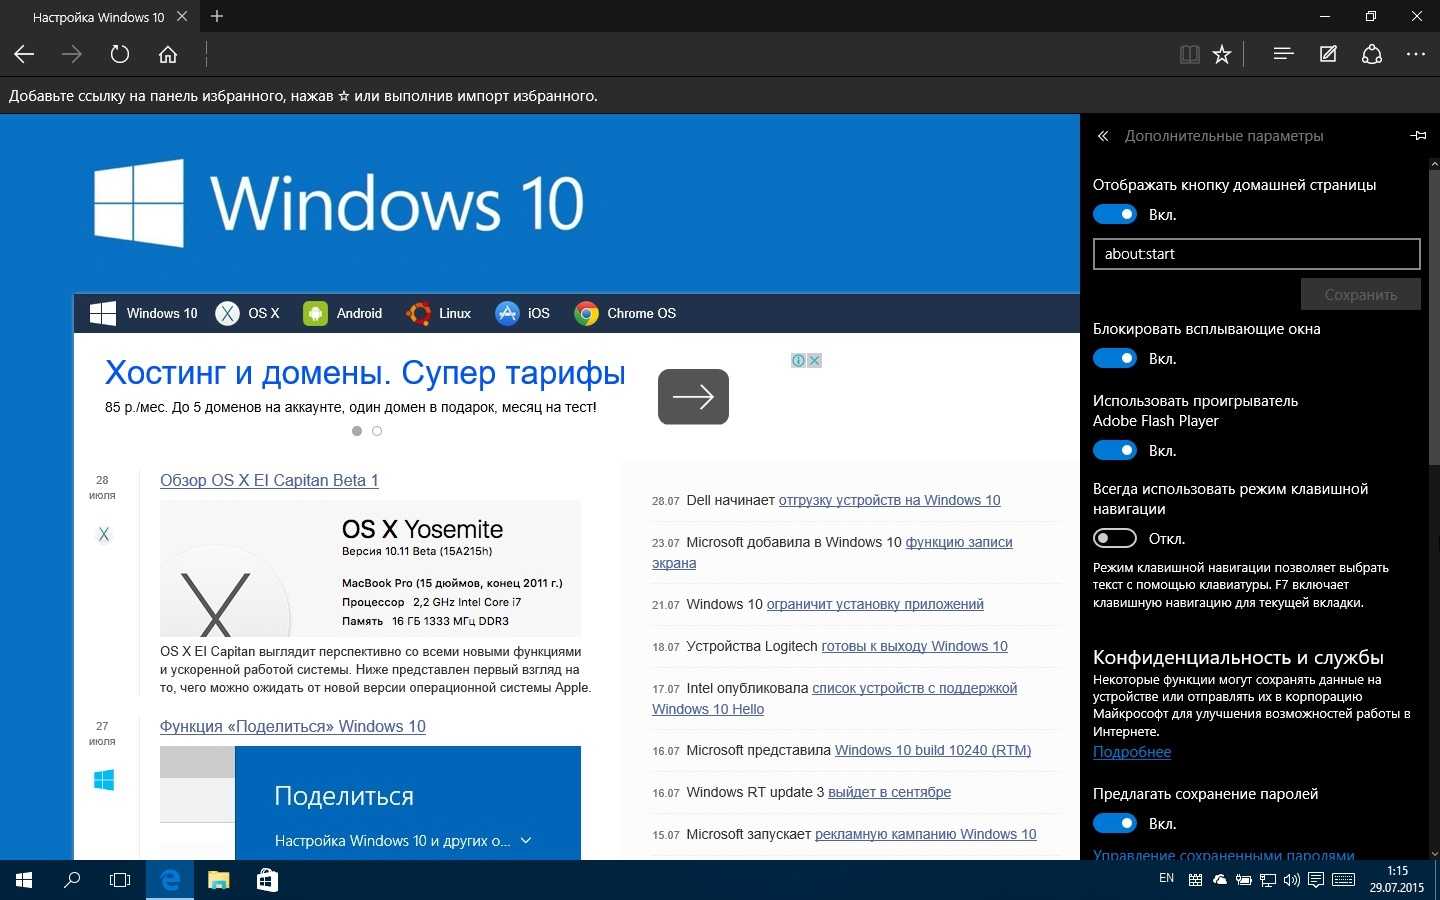Select the Настройка Windows 10 tab
The image size is (1440, 900).
pos(98,17)
